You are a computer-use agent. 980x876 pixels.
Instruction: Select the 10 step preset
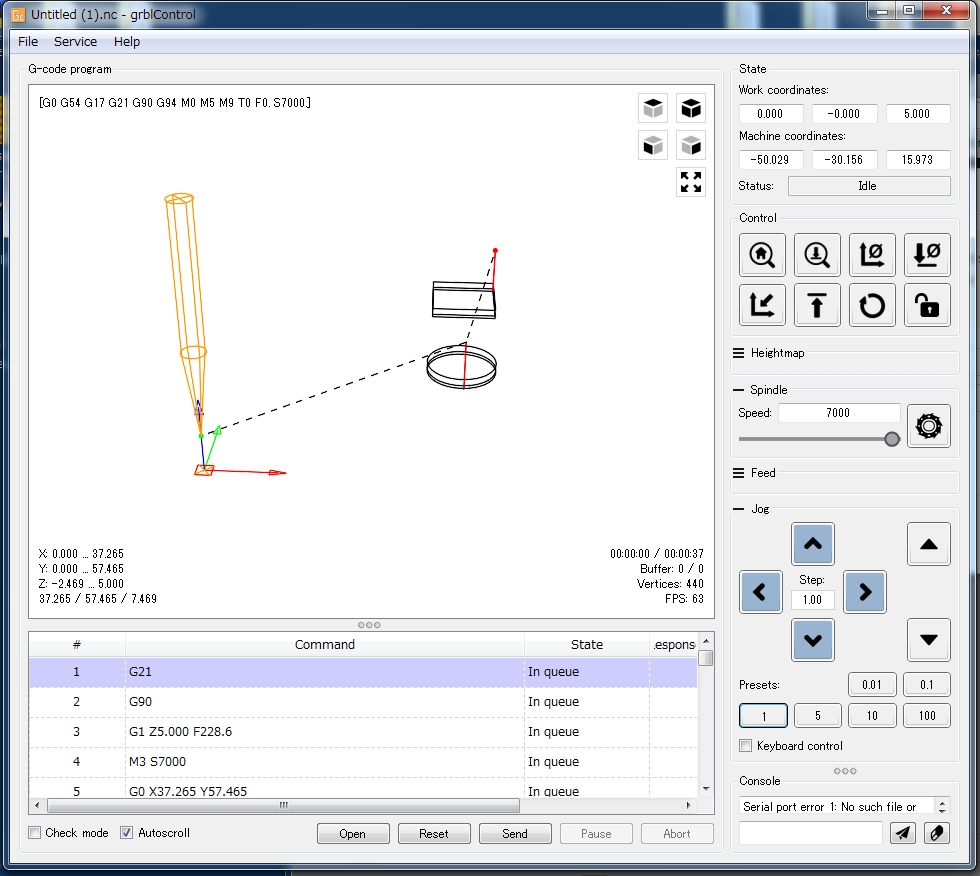point(872,715)
